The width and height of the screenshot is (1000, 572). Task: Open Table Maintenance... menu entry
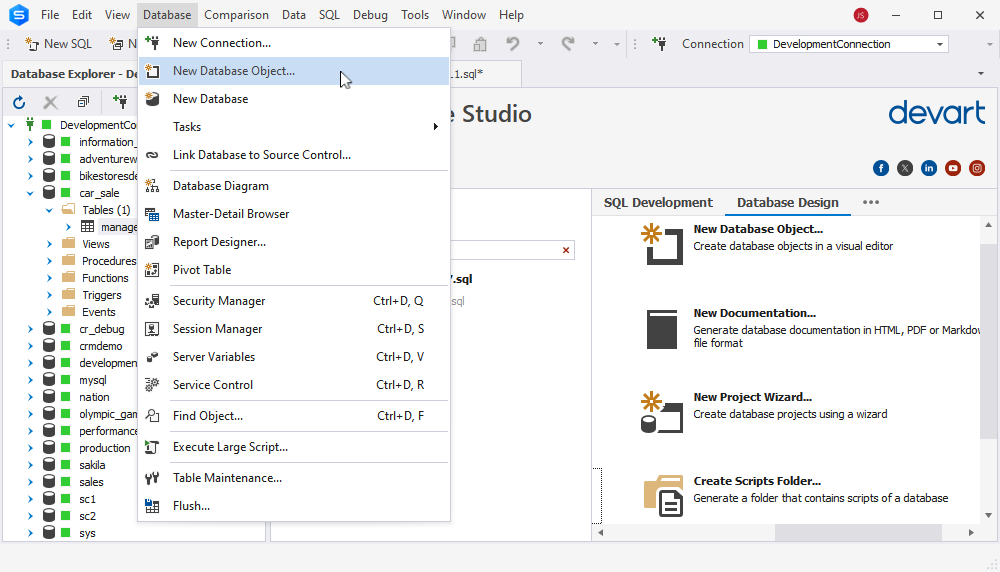pos(294,478)
